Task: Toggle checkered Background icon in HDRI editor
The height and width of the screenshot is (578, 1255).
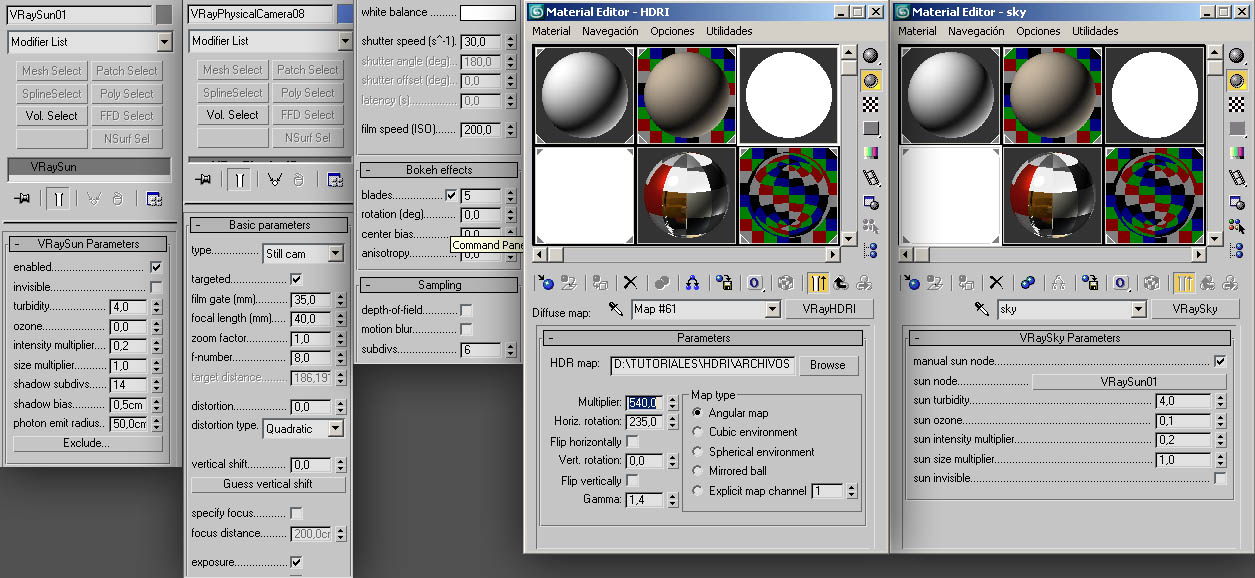Action: click(x=870, y=103)
